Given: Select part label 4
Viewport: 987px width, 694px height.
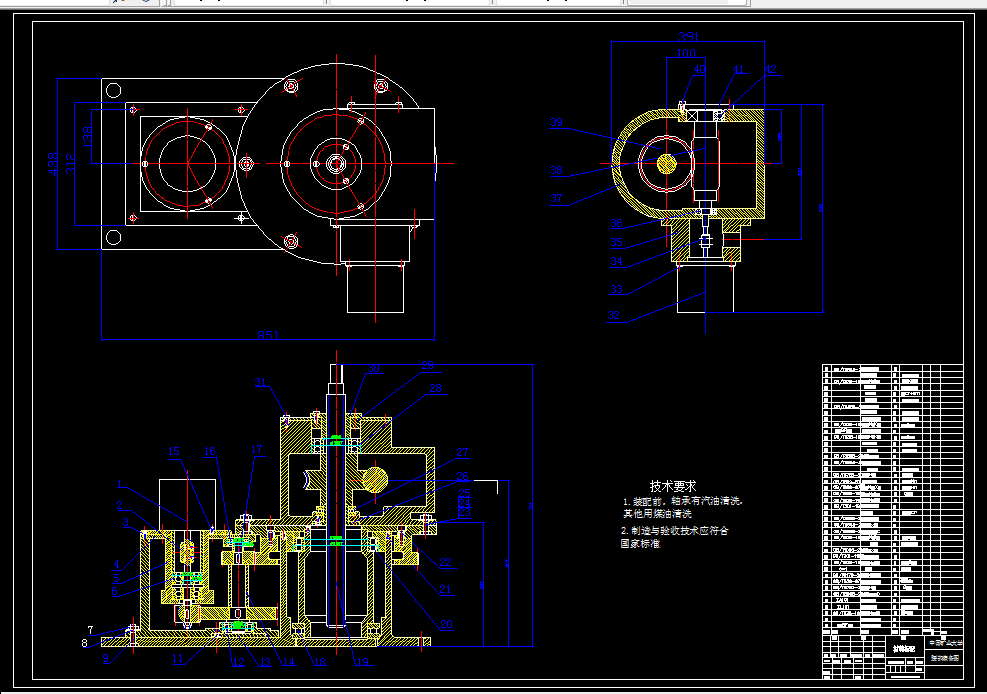Looking at the screenshot, I should (x=116, y=564).
